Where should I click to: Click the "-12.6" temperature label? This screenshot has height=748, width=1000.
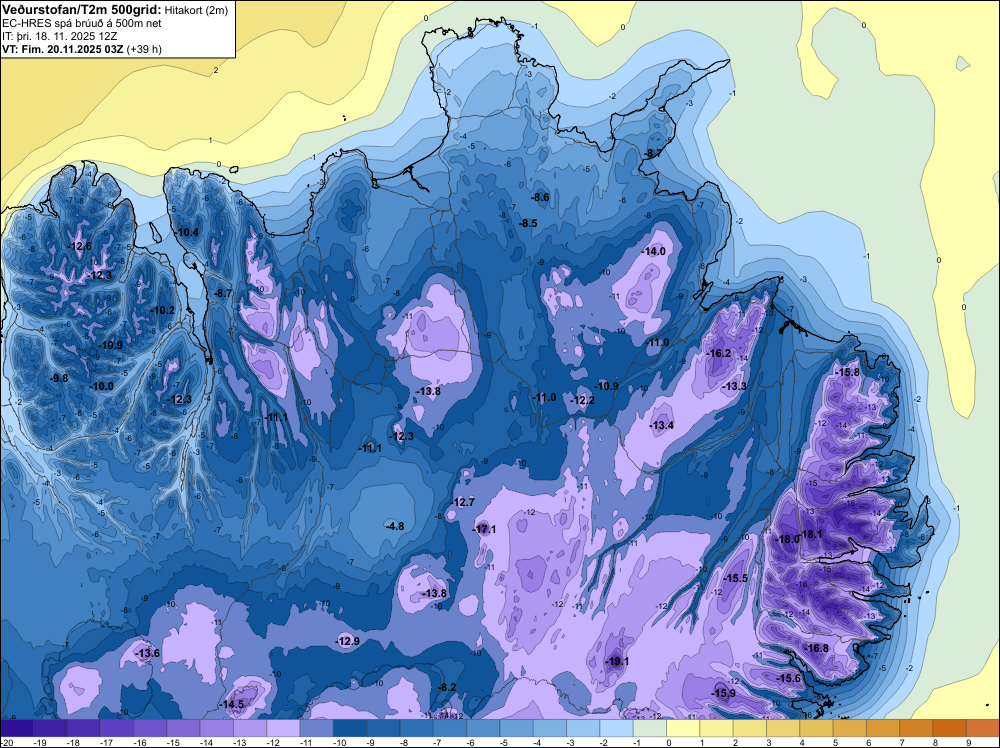80,246
